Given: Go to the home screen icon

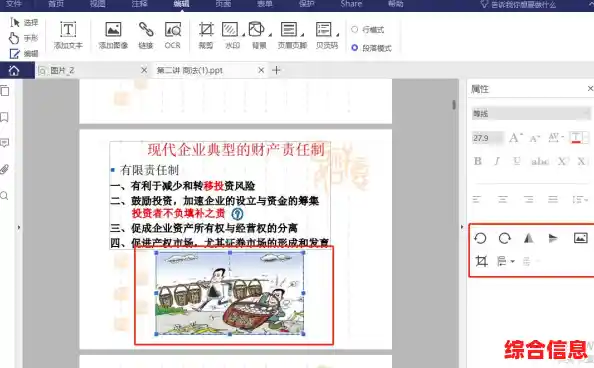Looking at the screenshot, I should [14, 70].
